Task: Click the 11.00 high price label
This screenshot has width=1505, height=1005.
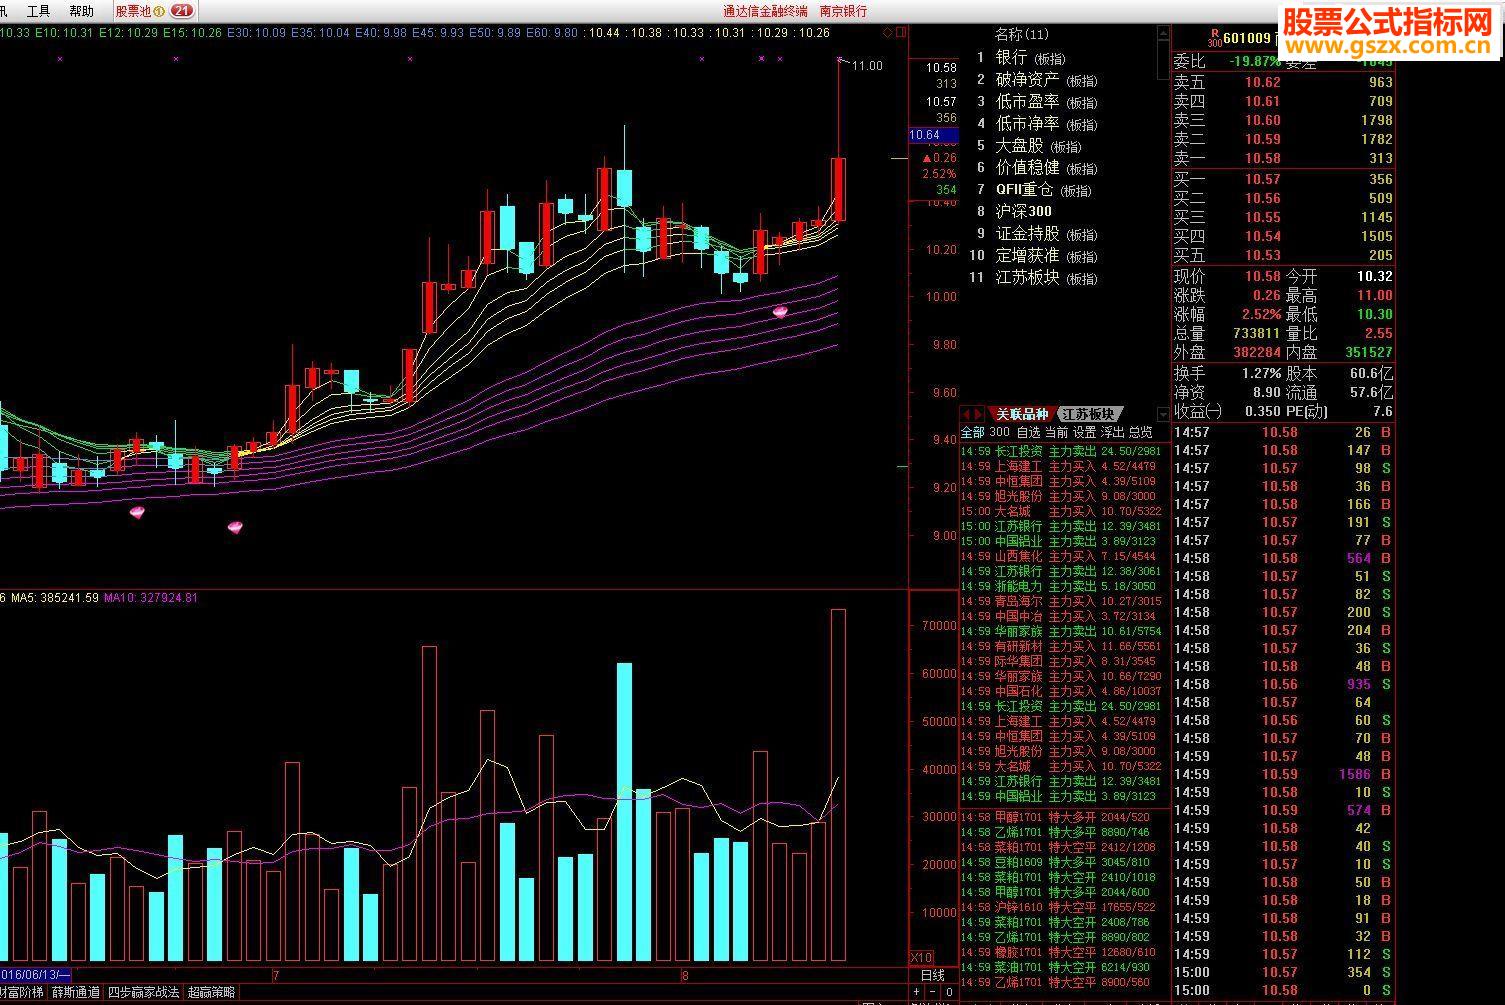Action: click(867, 66)
